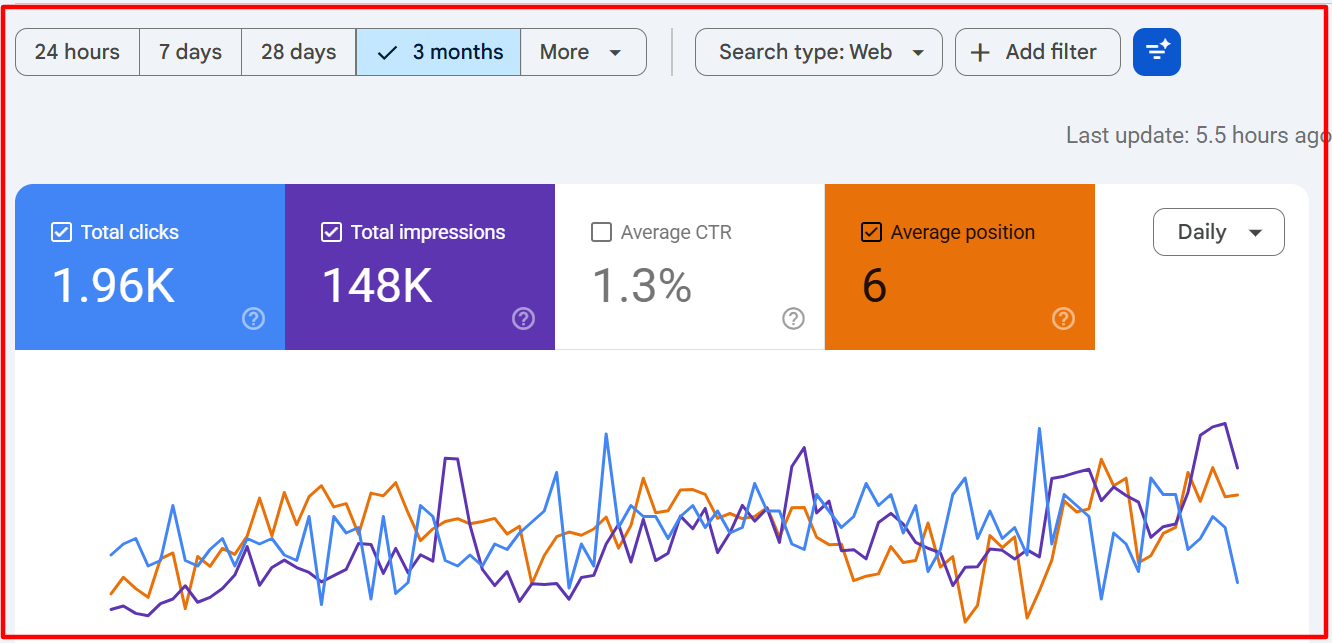Click the average position value 6
The width and height of the screenshot is (1332, 643).
(874, 286)
